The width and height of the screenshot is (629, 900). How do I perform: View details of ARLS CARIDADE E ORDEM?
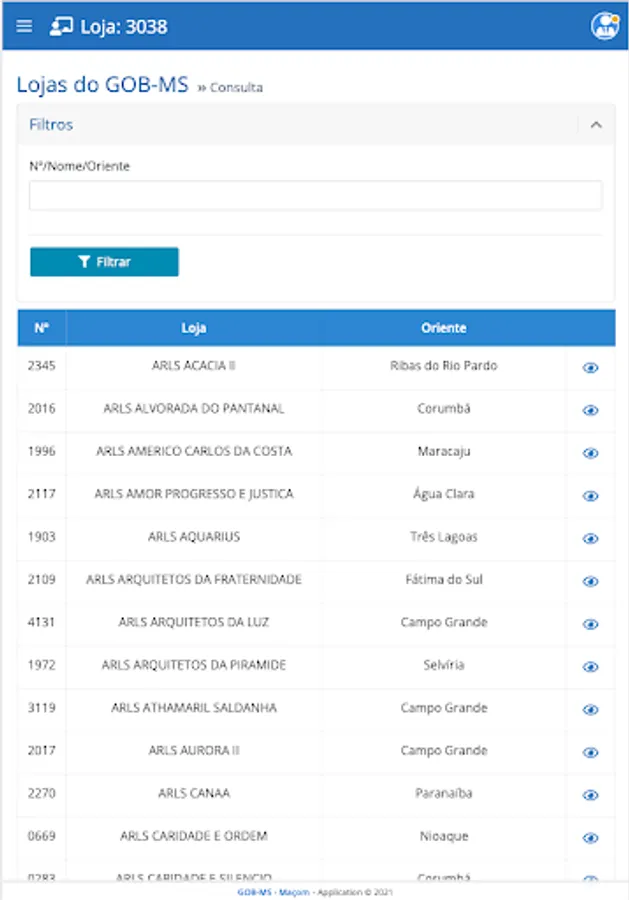tap(591, 837)
